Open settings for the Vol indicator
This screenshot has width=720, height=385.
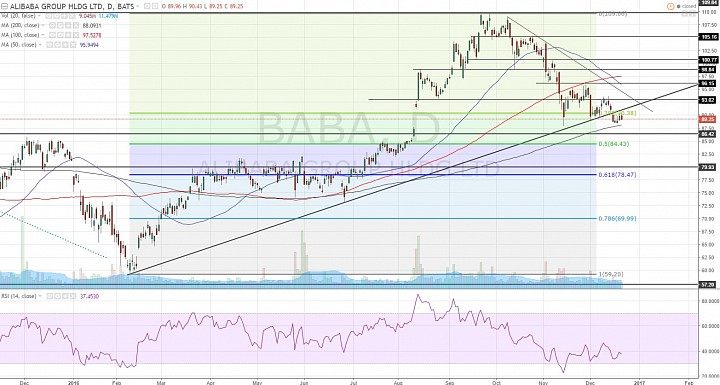point(56,16)
